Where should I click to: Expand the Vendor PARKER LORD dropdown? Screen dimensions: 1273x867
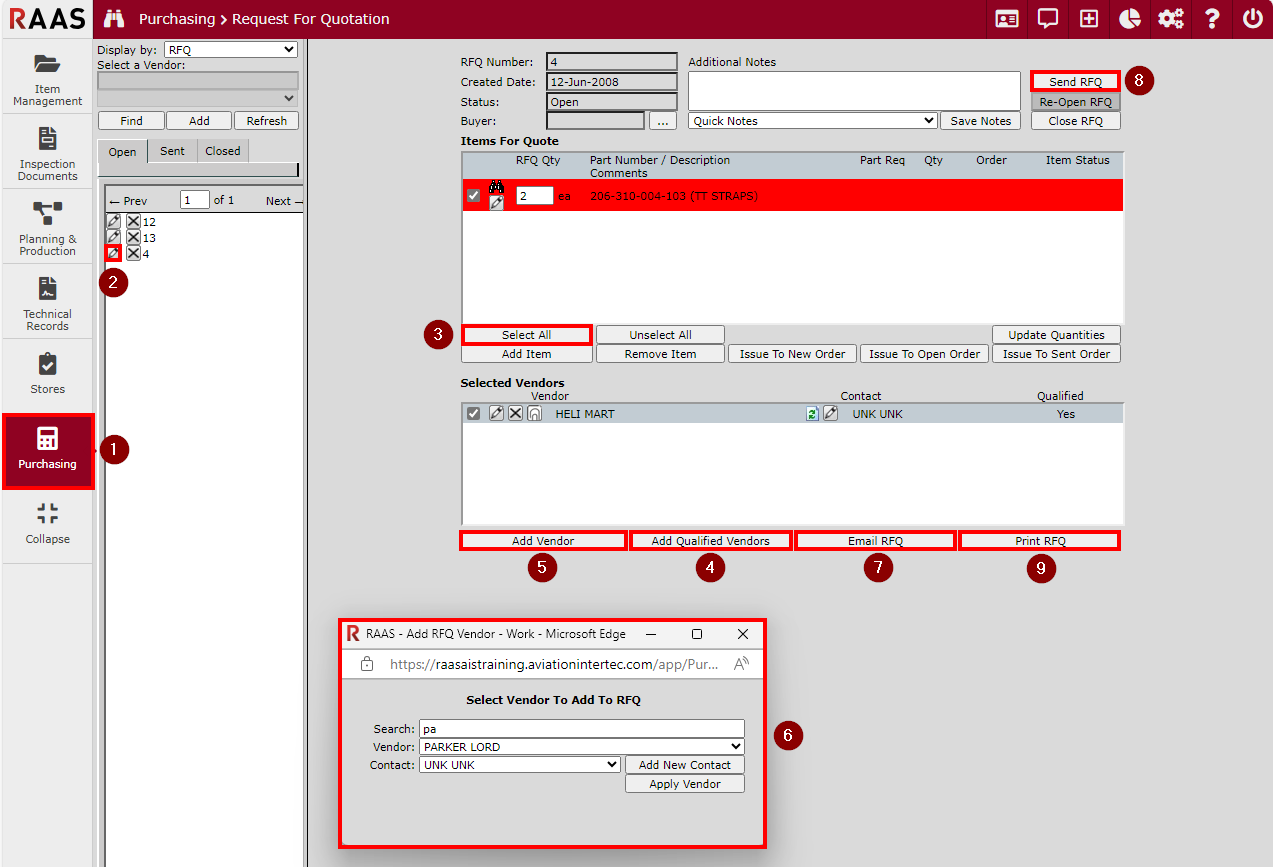(x=582, y=747)
